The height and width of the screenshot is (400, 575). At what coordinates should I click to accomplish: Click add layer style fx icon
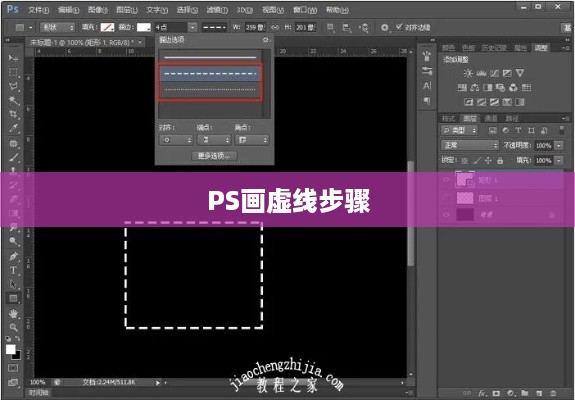[x=482, y=393]
